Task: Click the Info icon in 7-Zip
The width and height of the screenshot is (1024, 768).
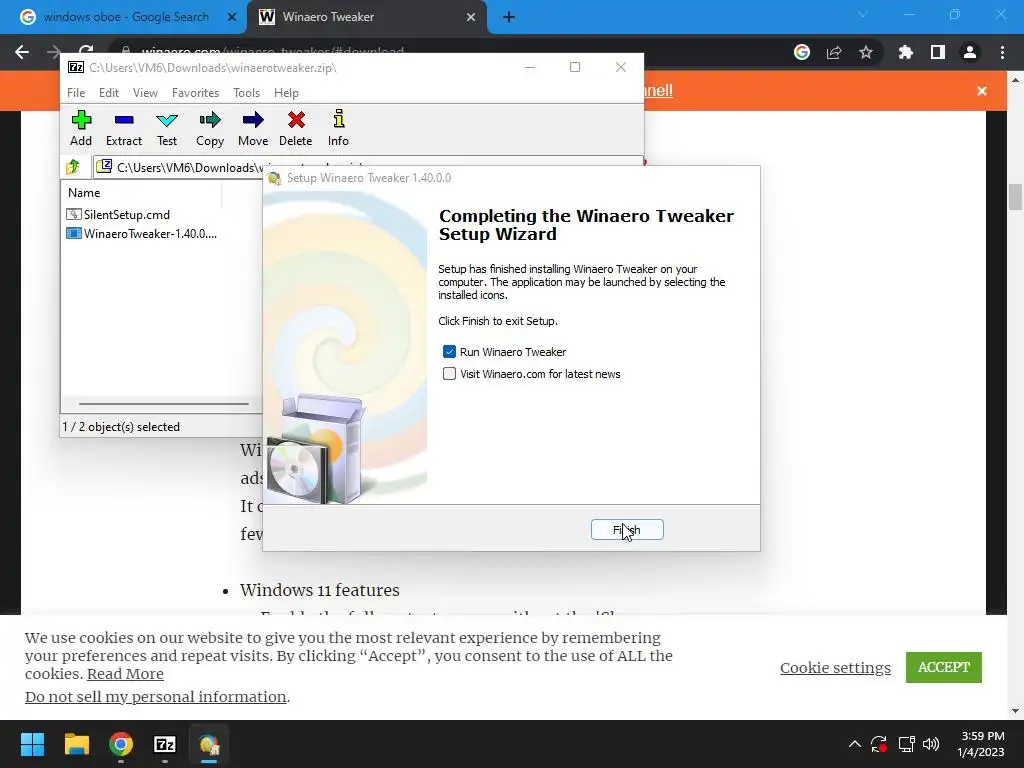Action: [x=338, y=128]
